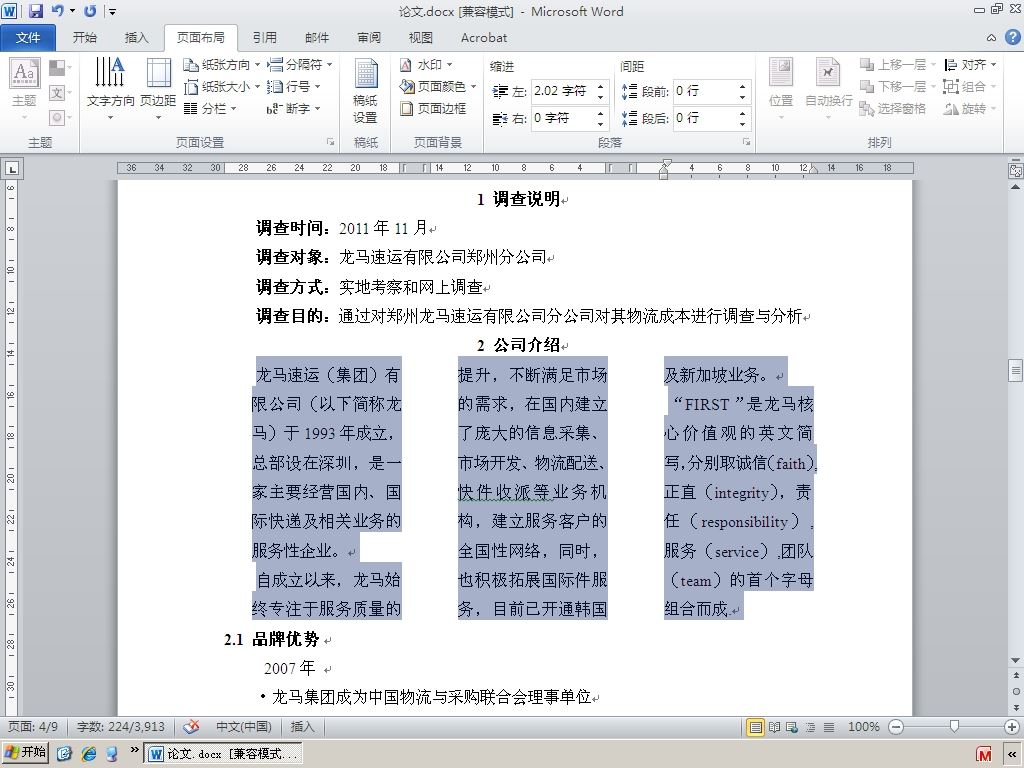Switch to Draft view icon

[829, 727]
